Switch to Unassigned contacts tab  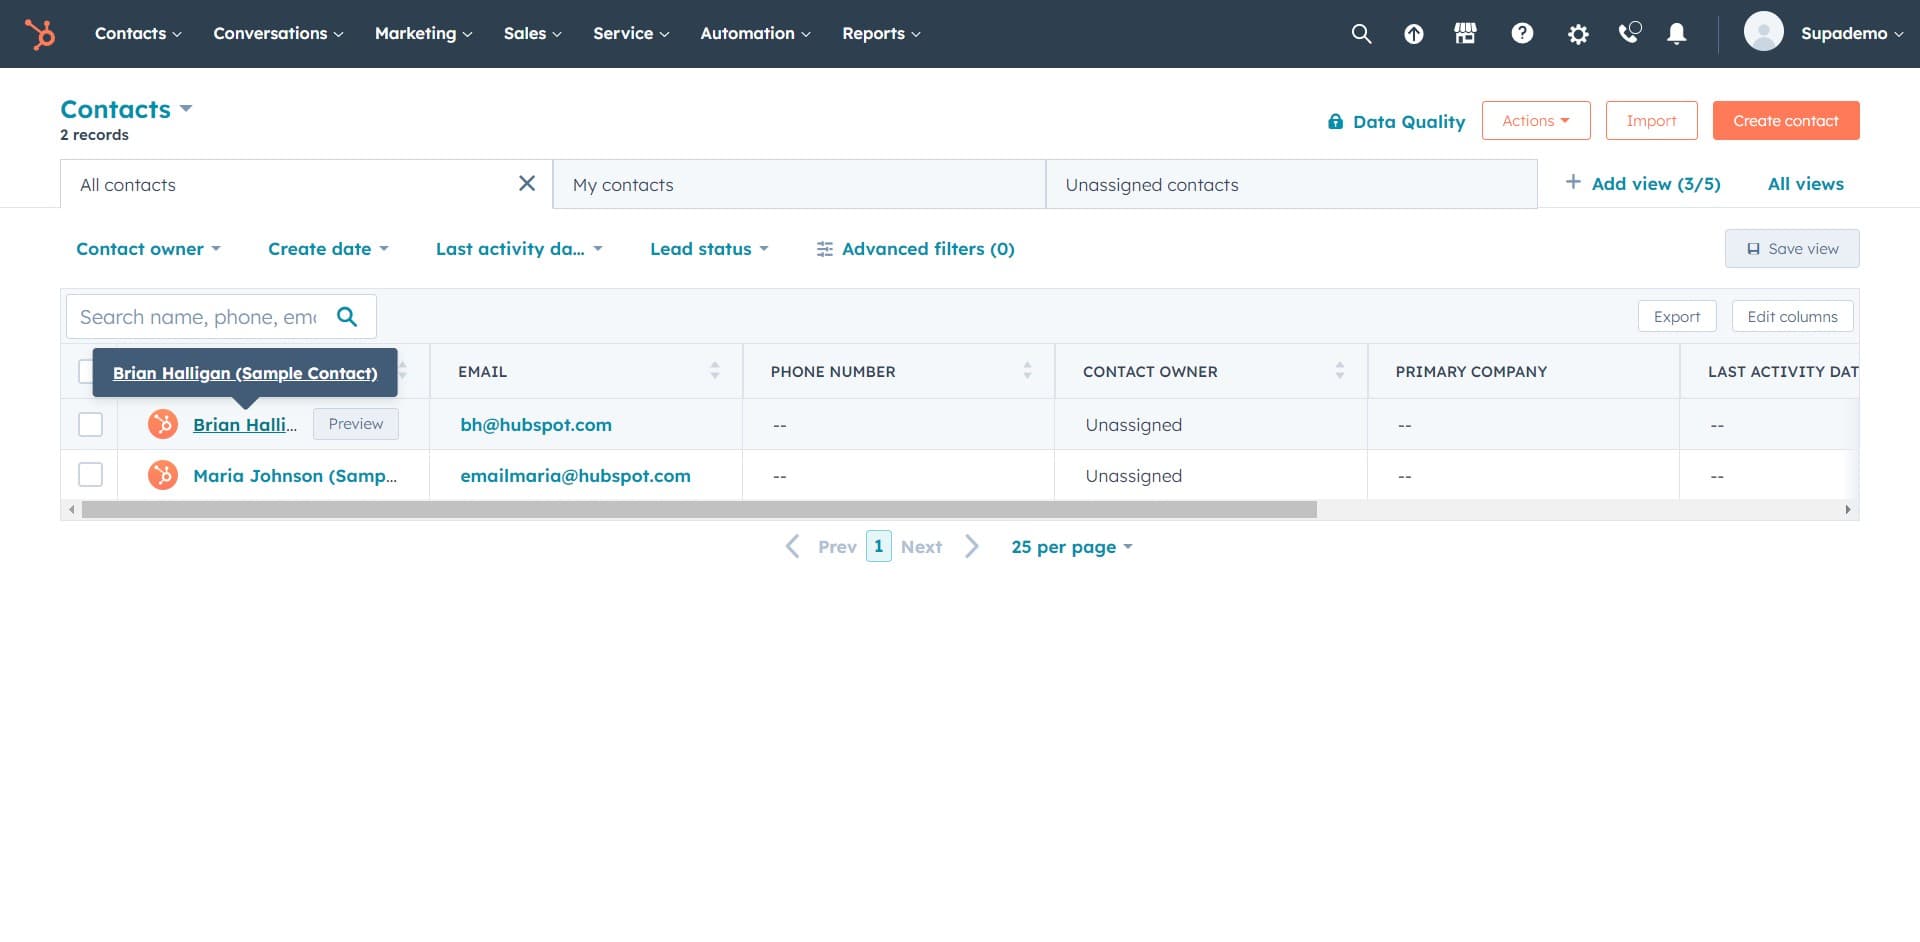coord(1151,185)
